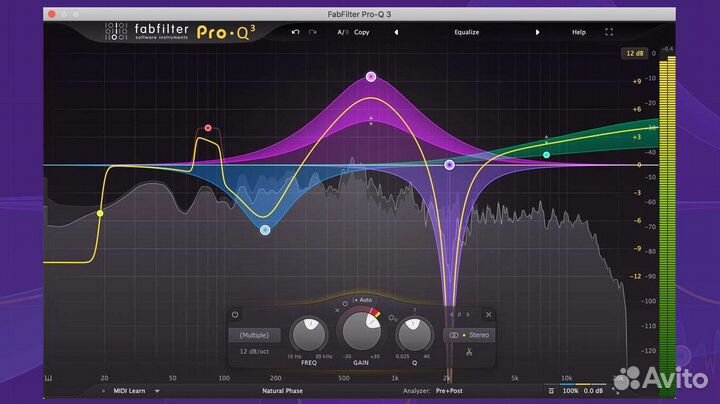The image size is (720, 404).
Task: Click the Undo arrow icon
Action: [295, 32]
